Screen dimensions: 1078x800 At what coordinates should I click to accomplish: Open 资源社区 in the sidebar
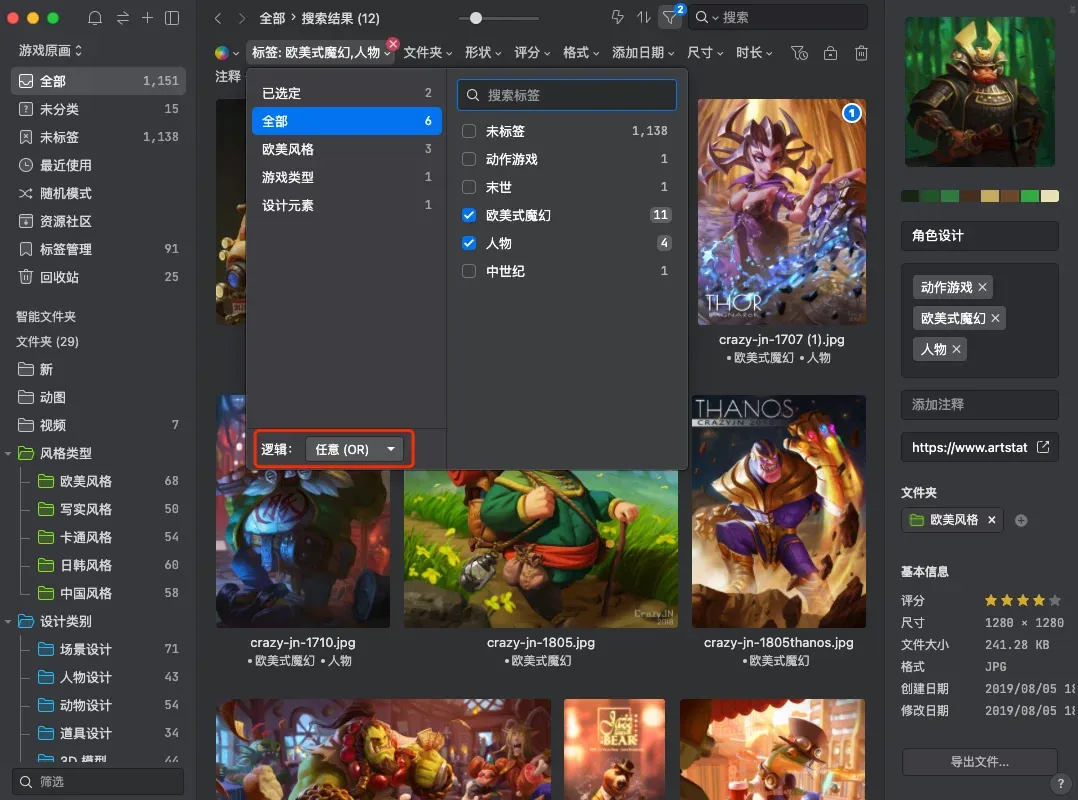[x=98, y=221]
